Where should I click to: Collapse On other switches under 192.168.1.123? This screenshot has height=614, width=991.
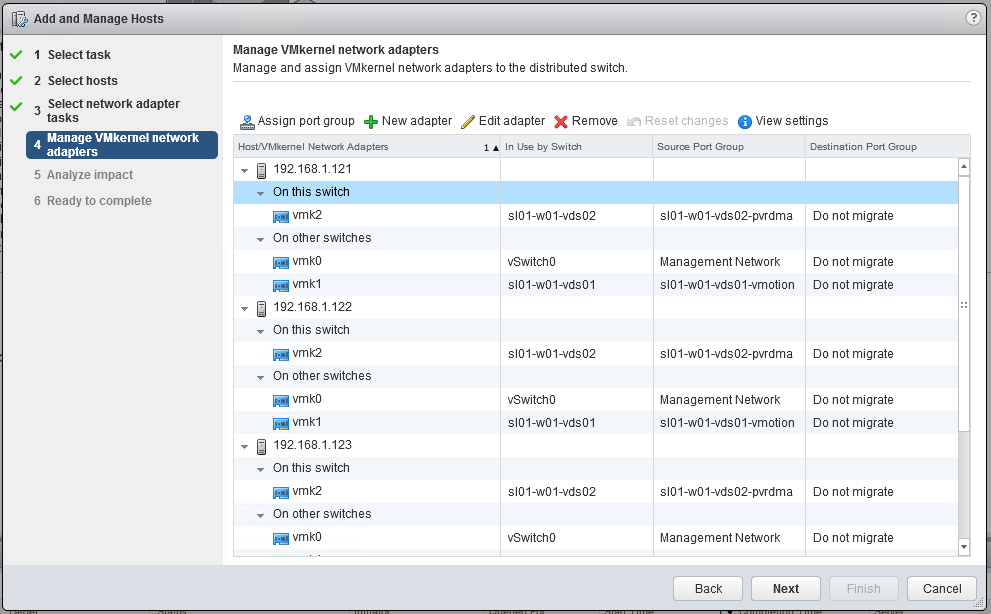[x=260, y=515]
